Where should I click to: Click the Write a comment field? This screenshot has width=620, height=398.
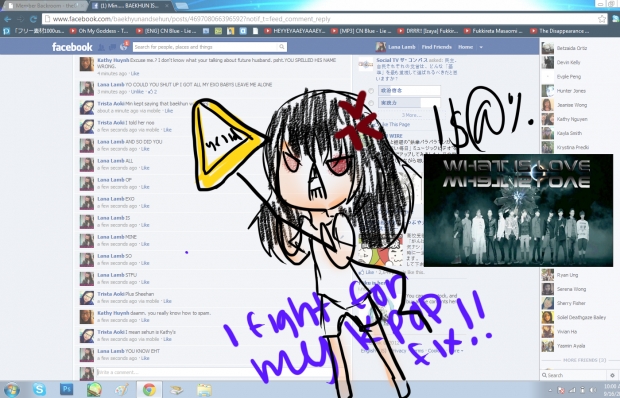click(214, 372)
